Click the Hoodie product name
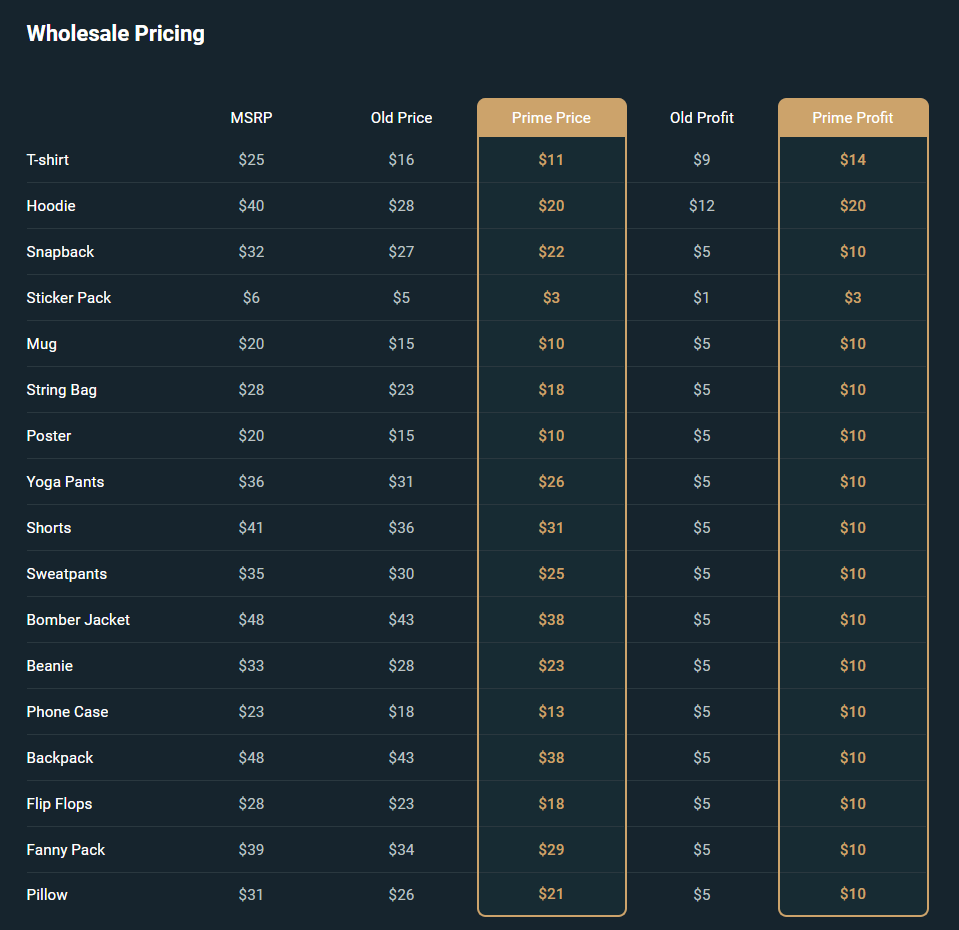 tap(51, 206)
